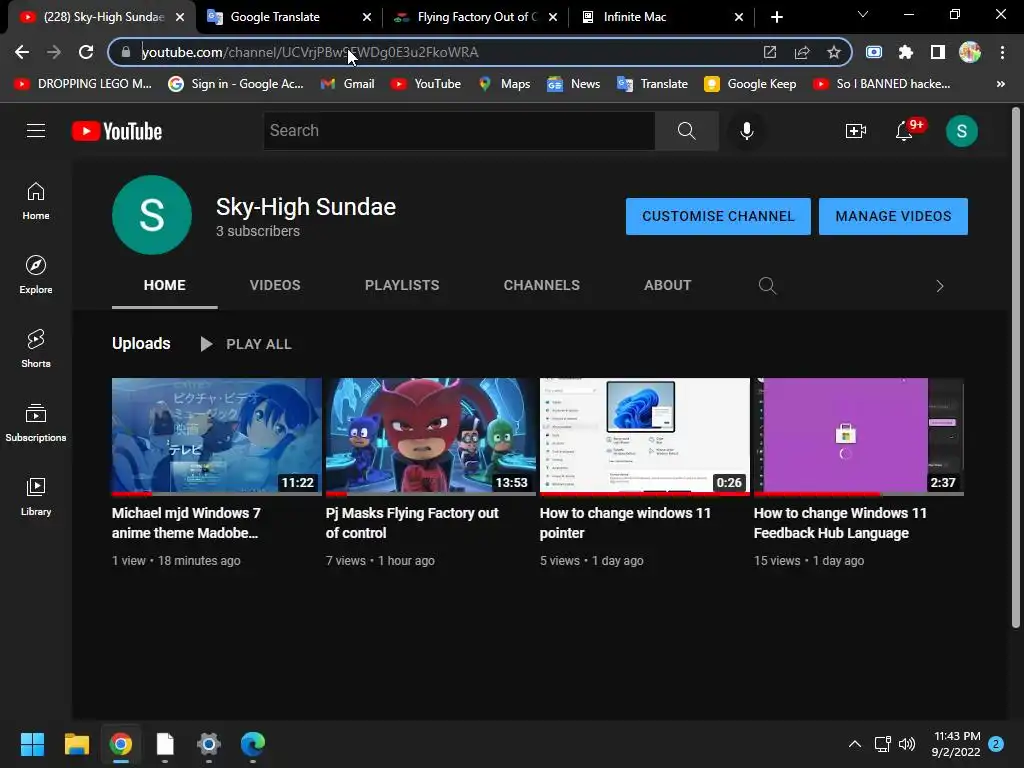Image resolution: width=1024 pixels, height=768 pixels.
Task: Click the browser back arrow
Action: point(22,52)
